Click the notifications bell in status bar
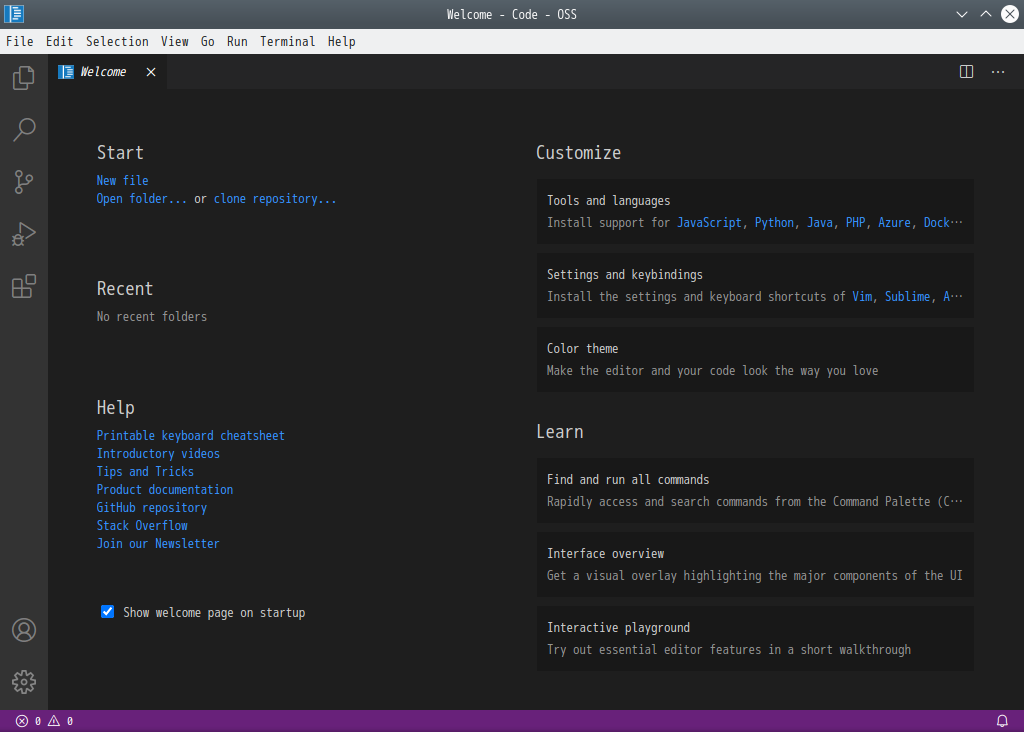1024x732 pixels. pos(1002,721)
